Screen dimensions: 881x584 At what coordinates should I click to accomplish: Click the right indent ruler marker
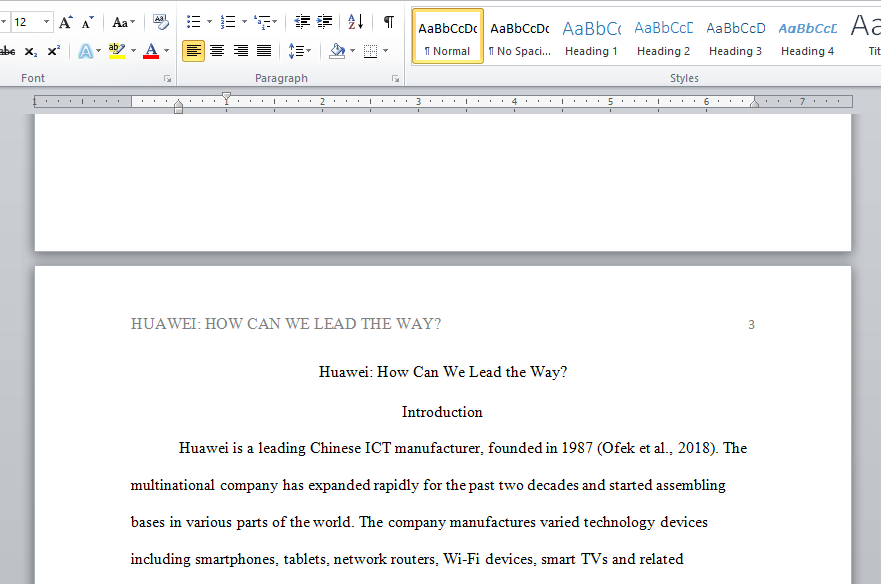point(755,102)
